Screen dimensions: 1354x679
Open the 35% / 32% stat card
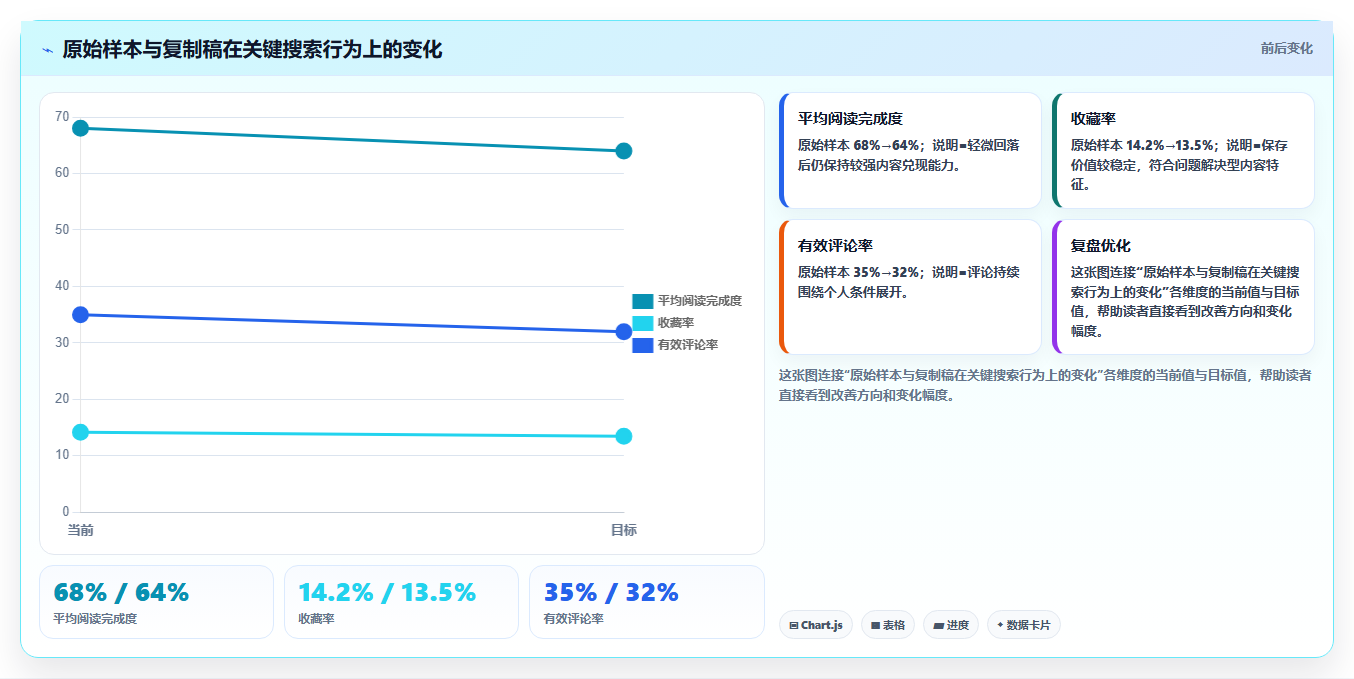647,602
